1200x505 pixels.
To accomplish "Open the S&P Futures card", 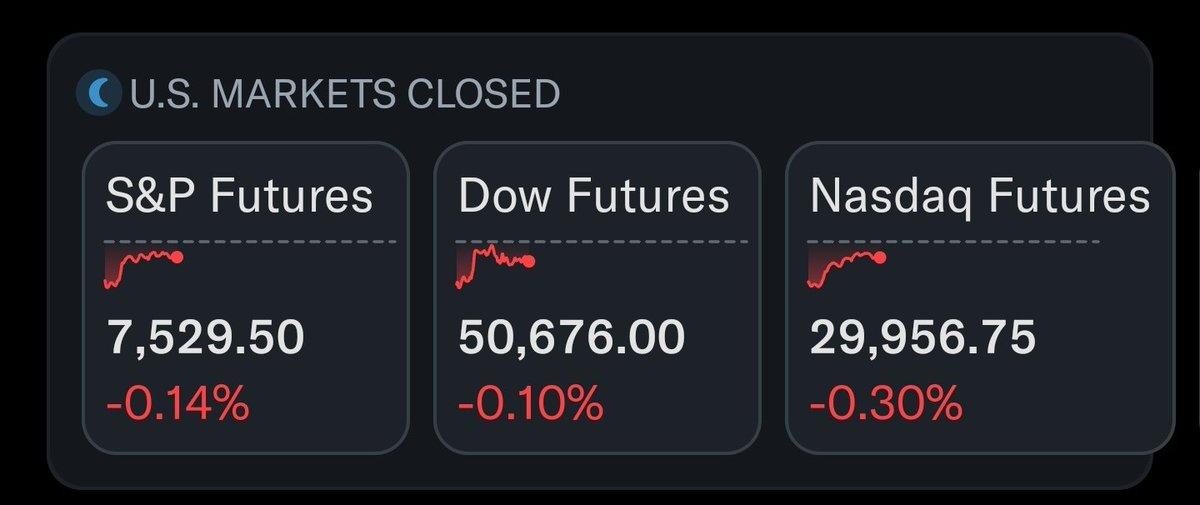I will click(x=245, y=298).
